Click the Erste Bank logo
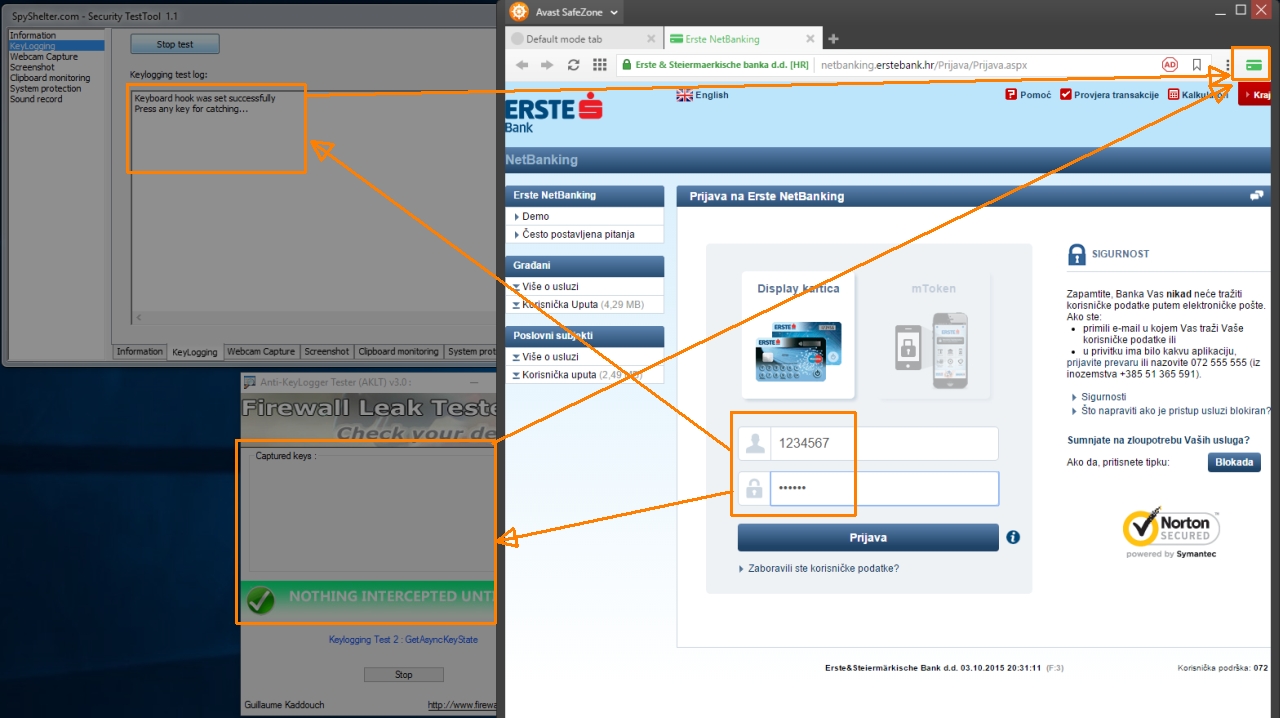The height and width of the screenshot is (718, 1280). click(x=554, y=112)
